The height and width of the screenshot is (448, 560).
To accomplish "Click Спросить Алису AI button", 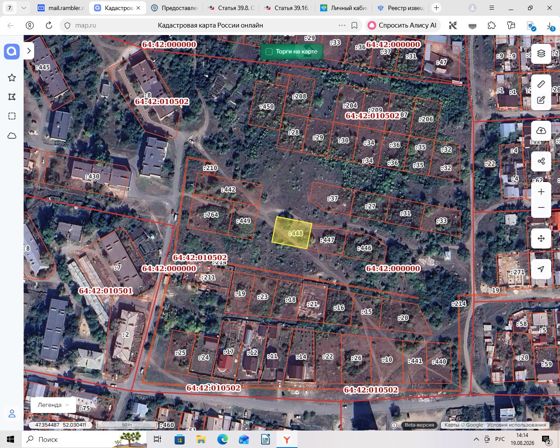I will [402, 25].
